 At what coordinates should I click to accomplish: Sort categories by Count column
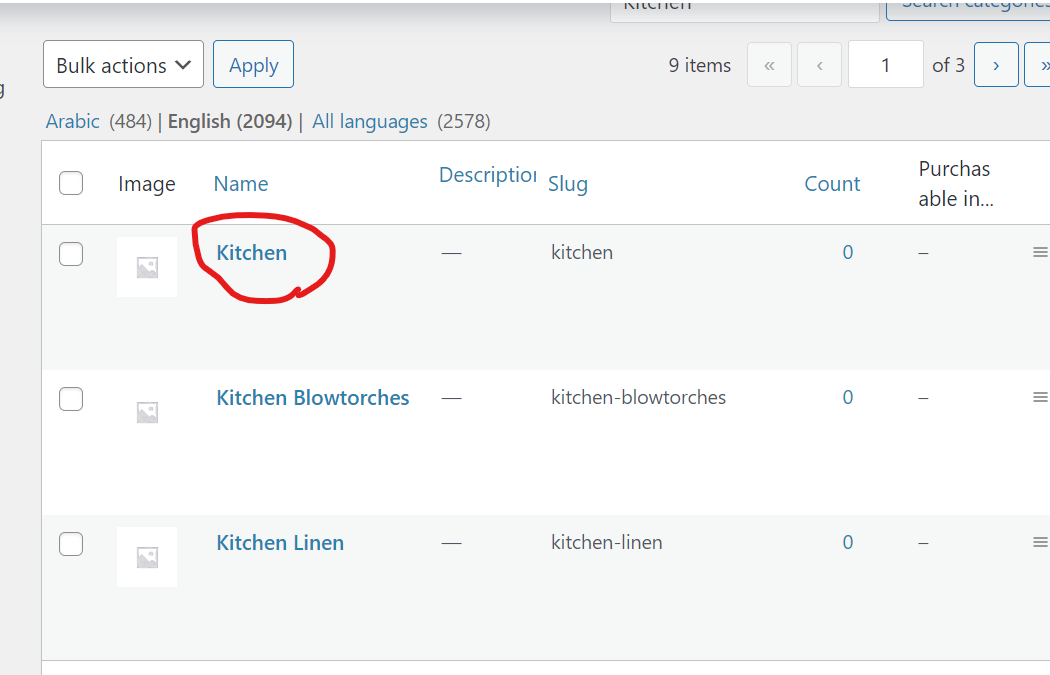point(832,183)
